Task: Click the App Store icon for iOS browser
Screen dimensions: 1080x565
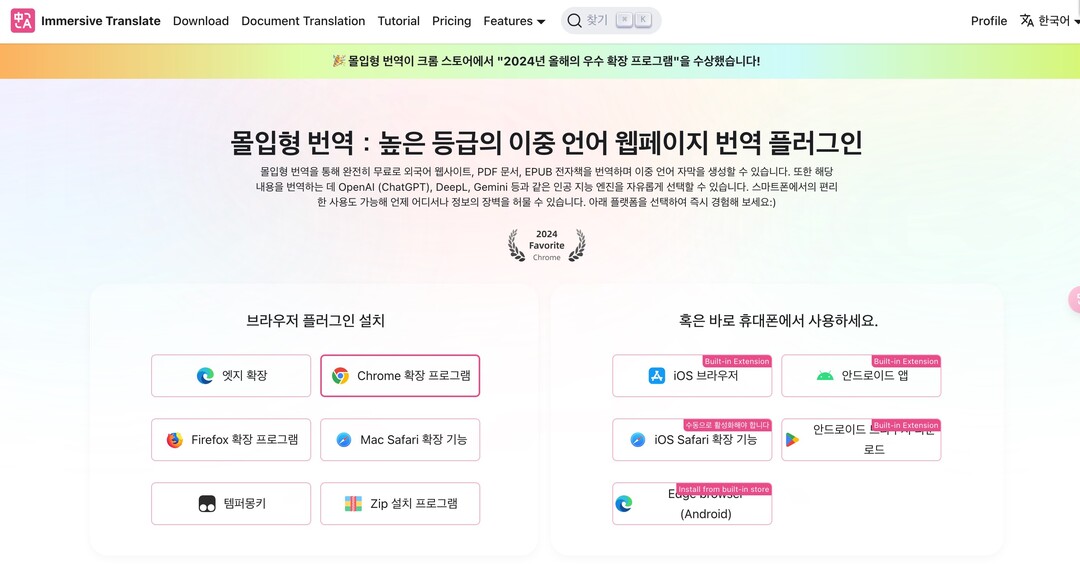Action: tap(657, 376)
